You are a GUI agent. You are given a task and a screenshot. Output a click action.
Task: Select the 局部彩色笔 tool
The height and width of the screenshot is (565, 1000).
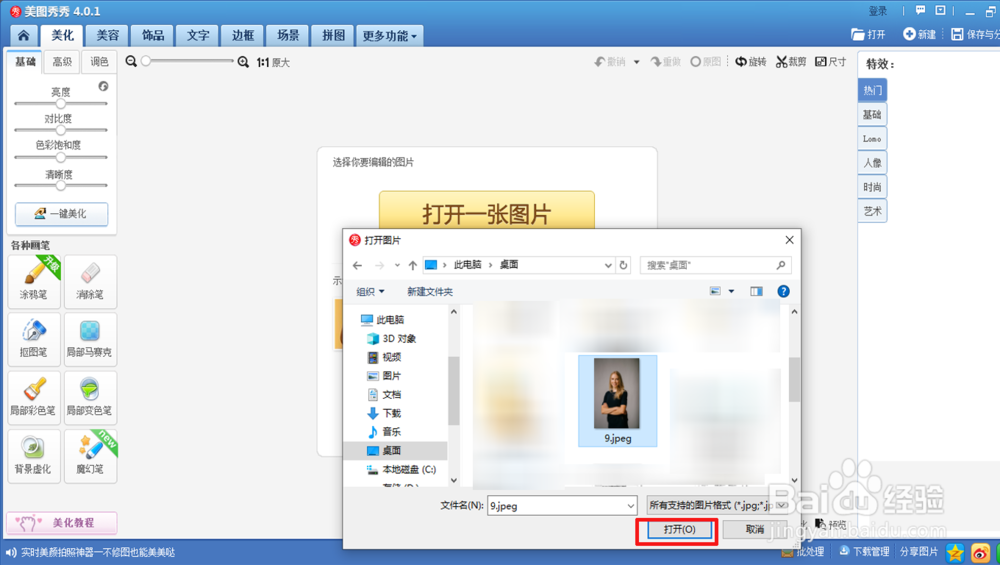[34, 397]
